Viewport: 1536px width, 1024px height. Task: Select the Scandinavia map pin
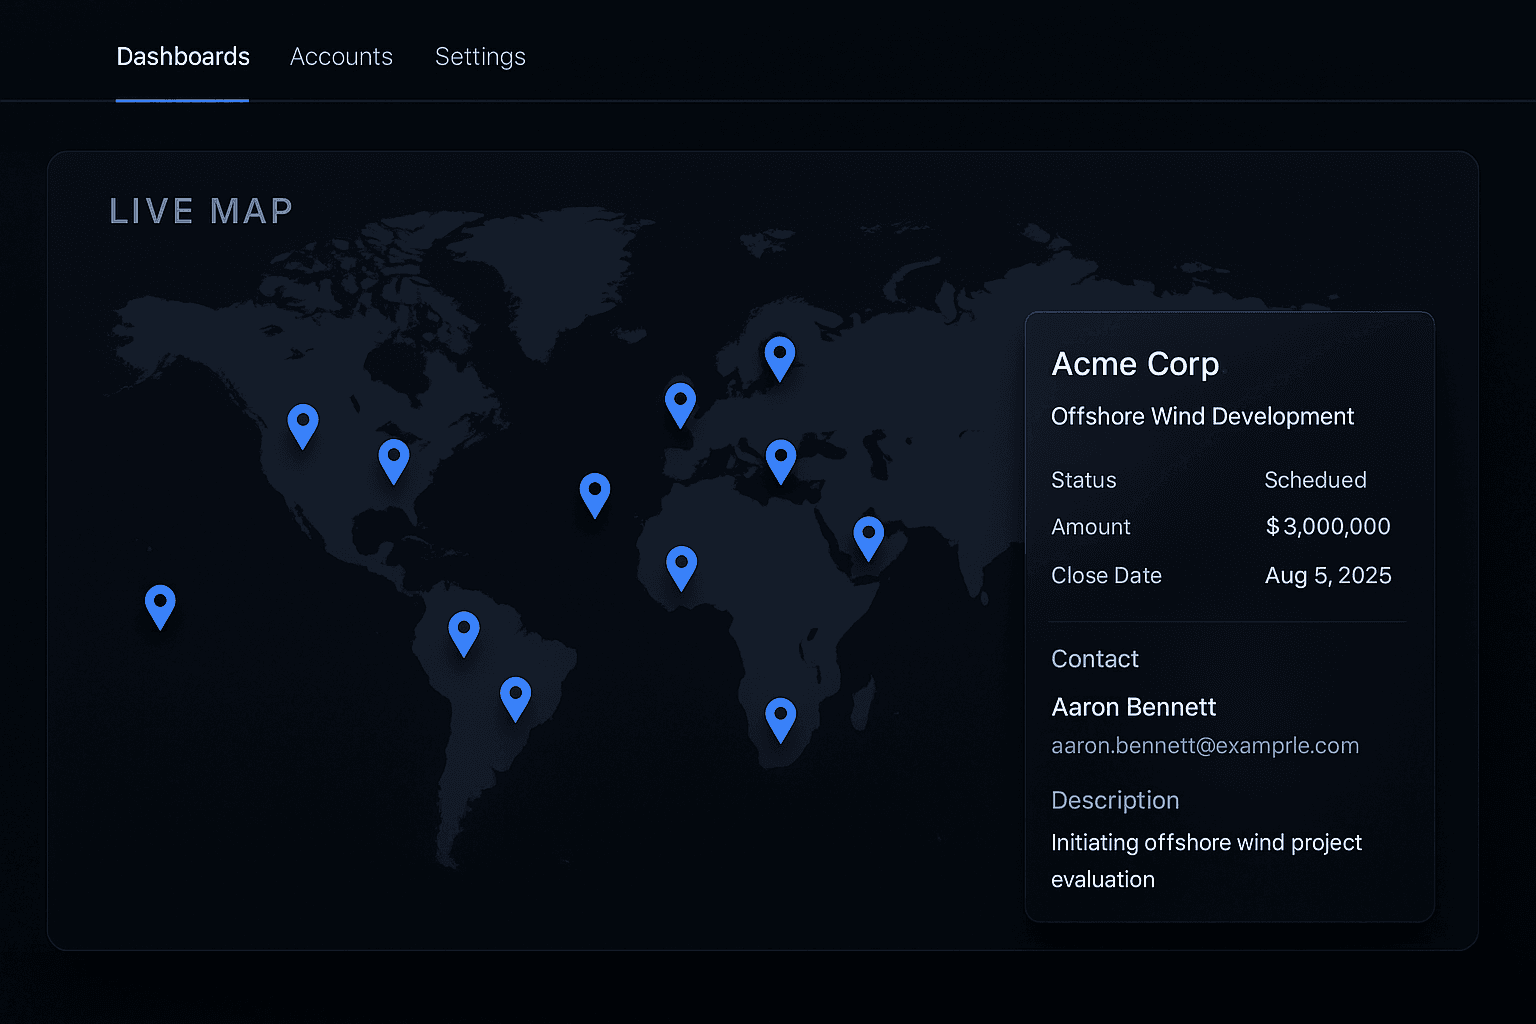[x=780, y=356]
